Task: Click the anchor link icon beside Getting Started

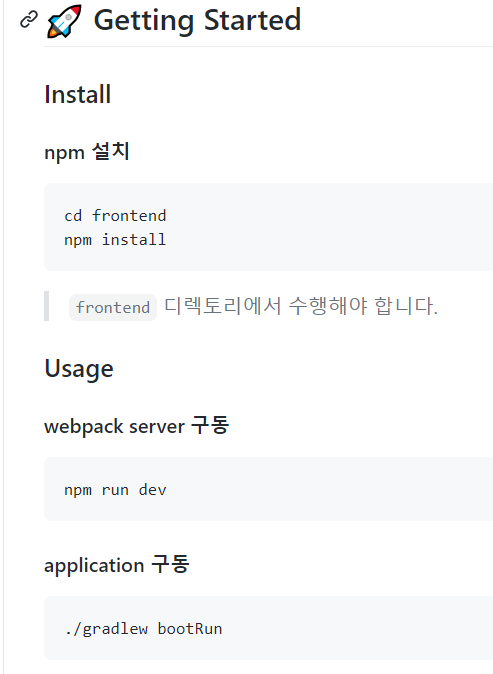Action: [29, 20]
